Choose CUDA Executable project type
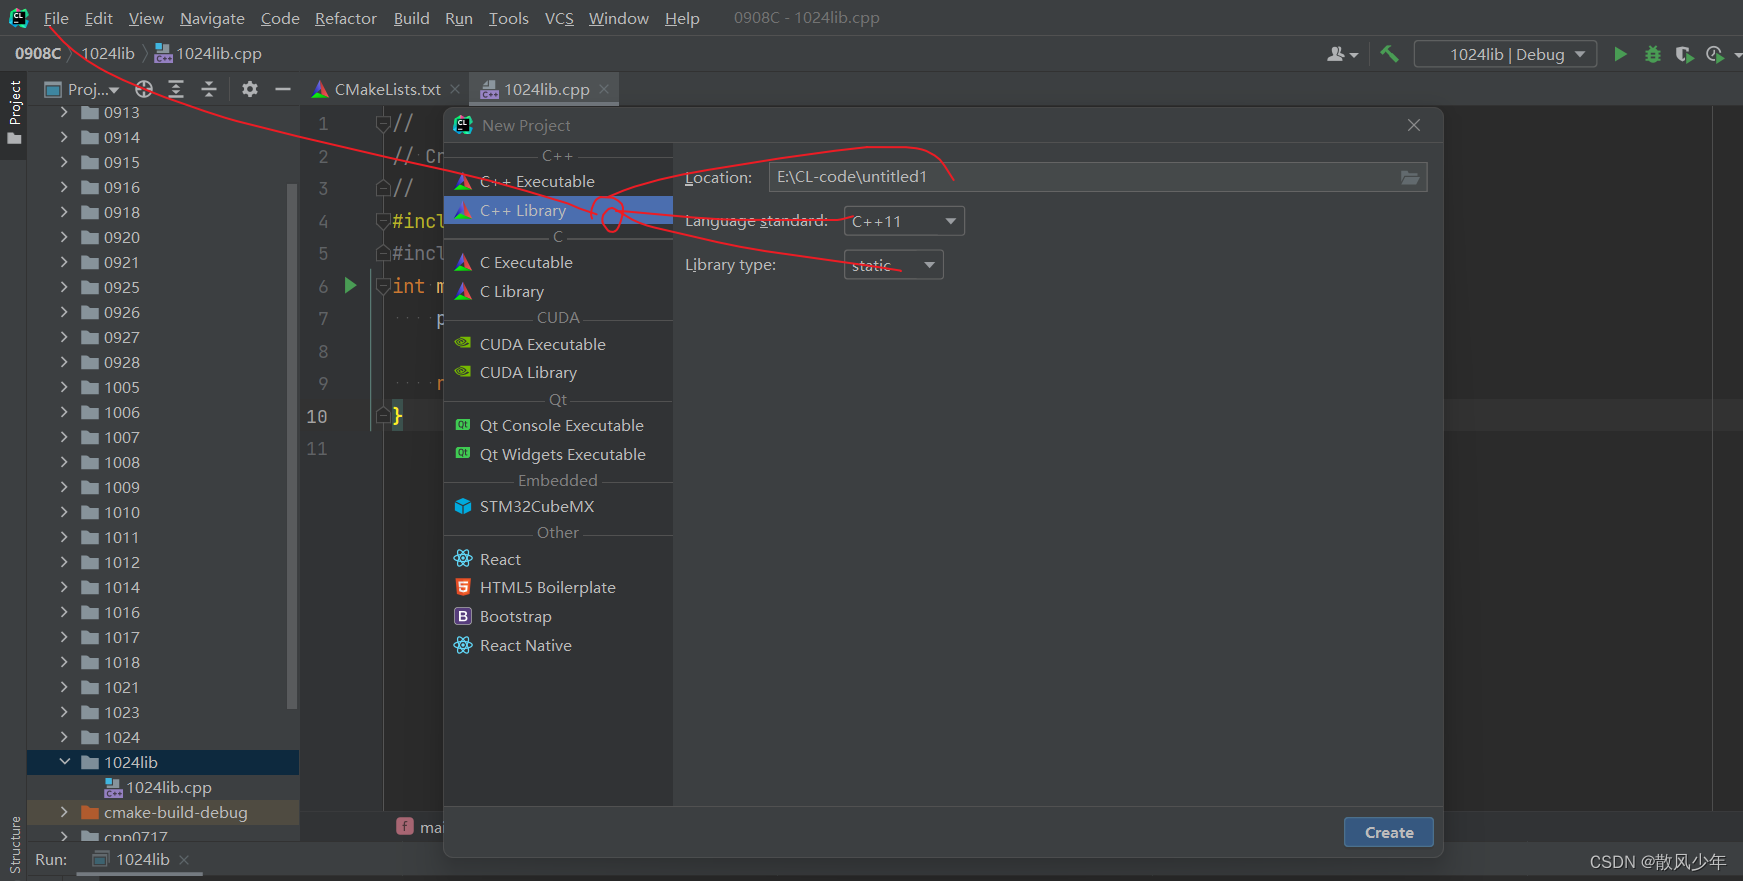1743x881 pixels. coord(558,344)
